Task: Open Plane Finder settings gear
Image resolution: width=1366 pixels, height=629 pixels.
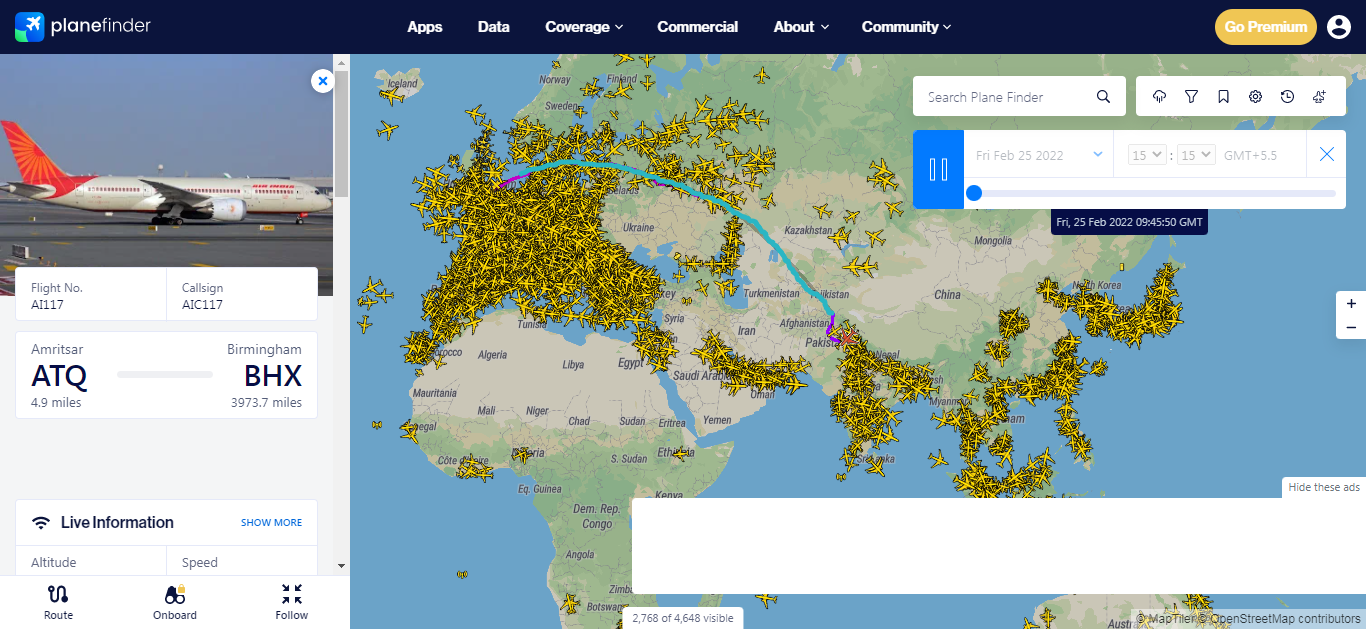Action: pyautogui.click(x=1255, y=96)
